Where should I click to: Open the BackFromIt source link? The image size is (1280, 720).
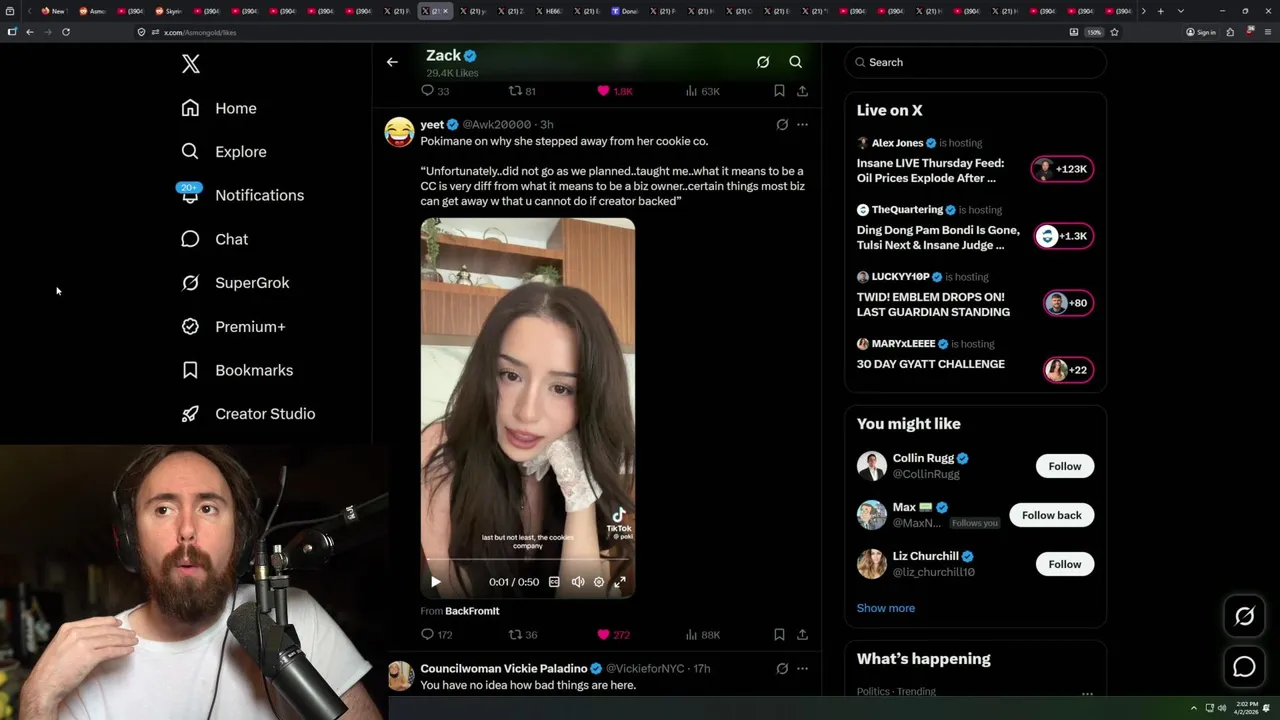[x=472, y=611]
